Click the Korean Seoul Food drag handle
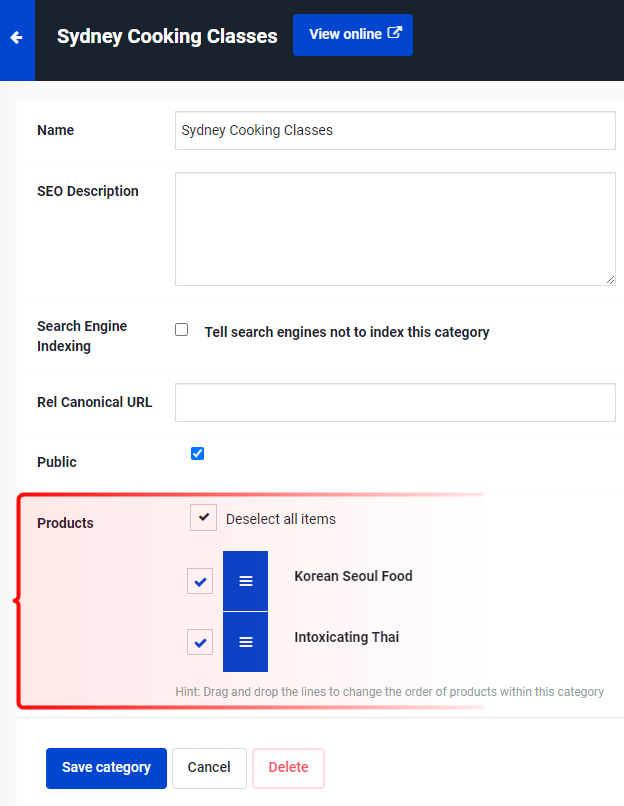This screenshot has width=624, height=806. pyautogui.click(x=245, y=581)
